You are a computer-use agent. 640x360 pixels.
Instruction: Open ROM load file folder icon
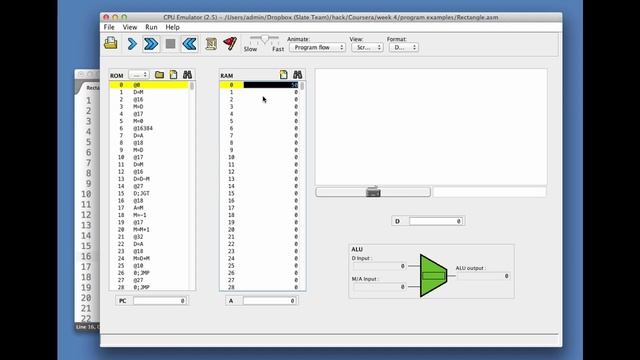[159, 75]
